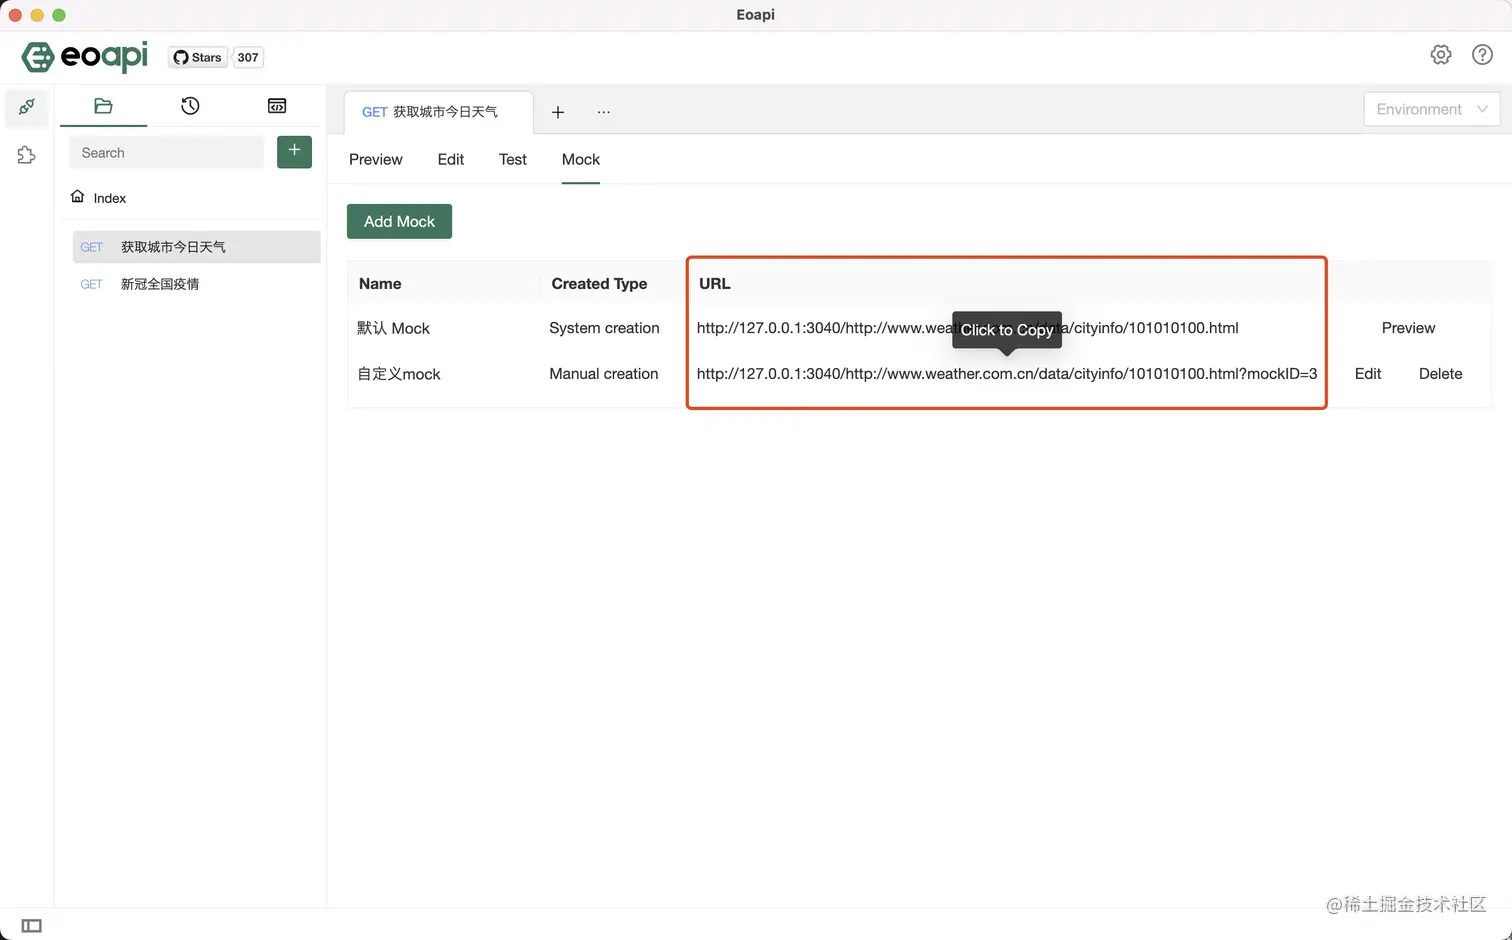Add a new tab with plus icon
1512x940 pixels.
pos(558,112)
